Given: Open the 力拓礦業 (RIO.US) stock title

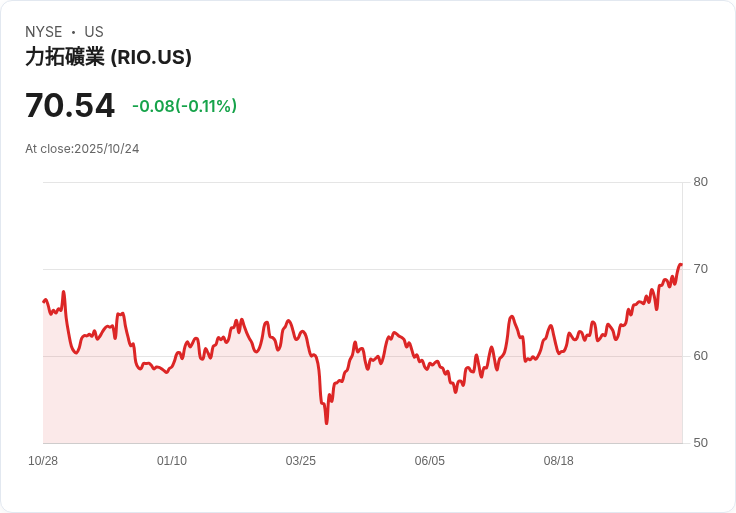Looking at the screenshot, I should [108, 57].
